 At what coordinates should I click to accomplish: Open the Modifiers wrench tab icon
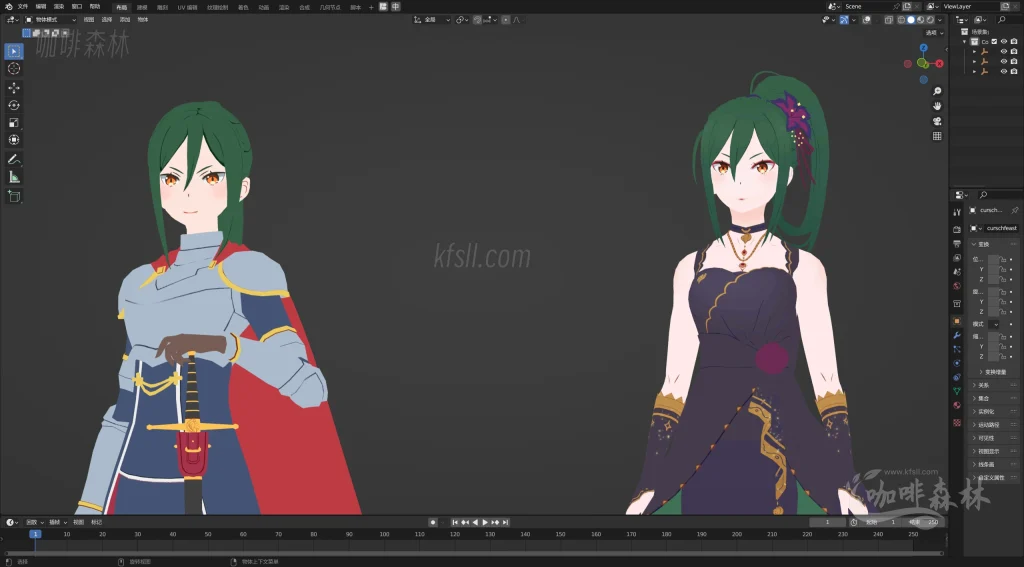957,335
